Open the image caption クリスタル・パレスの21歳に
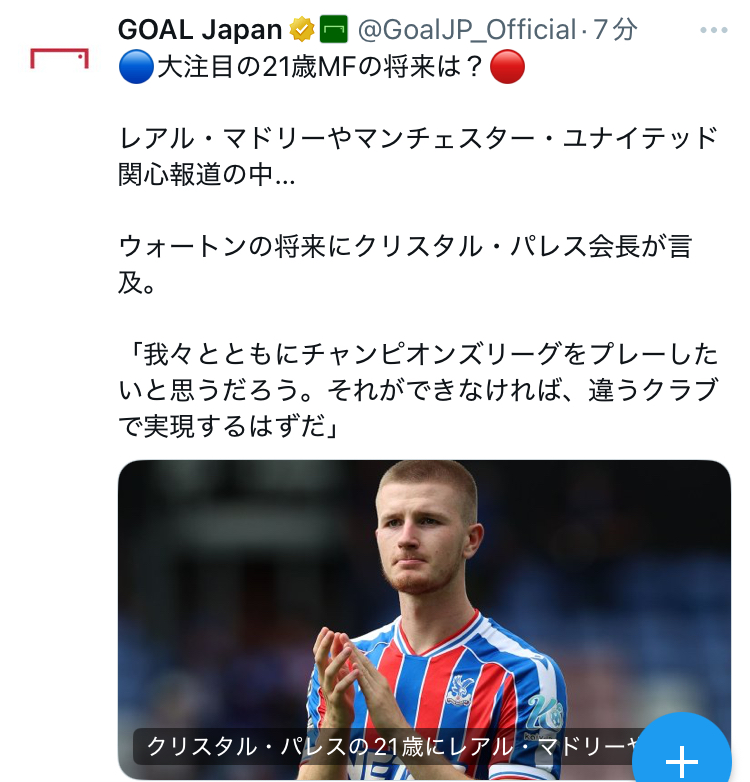 pyautogui.click(x=390, y=746)
